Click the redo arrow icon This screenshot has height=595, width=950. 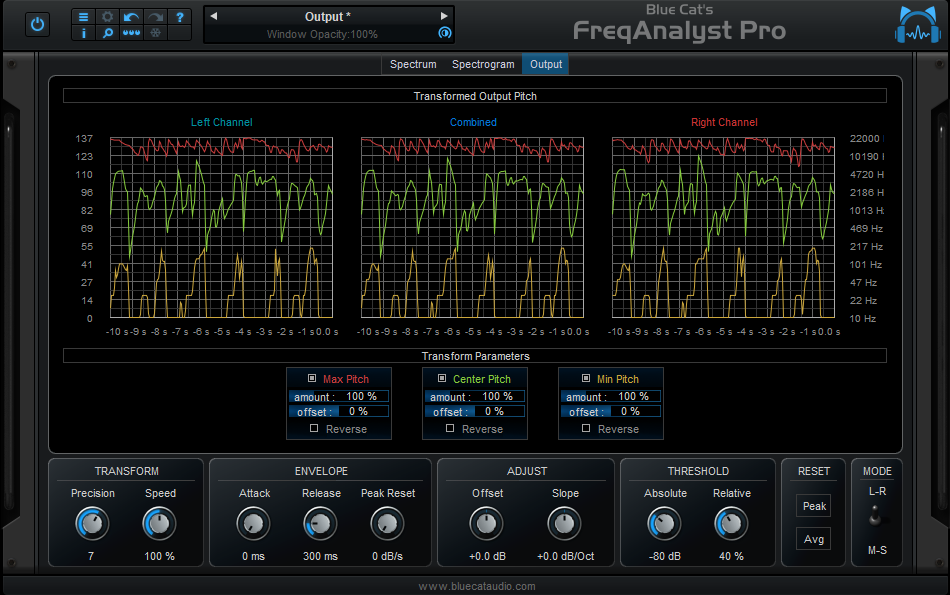[x=155, y=17]
